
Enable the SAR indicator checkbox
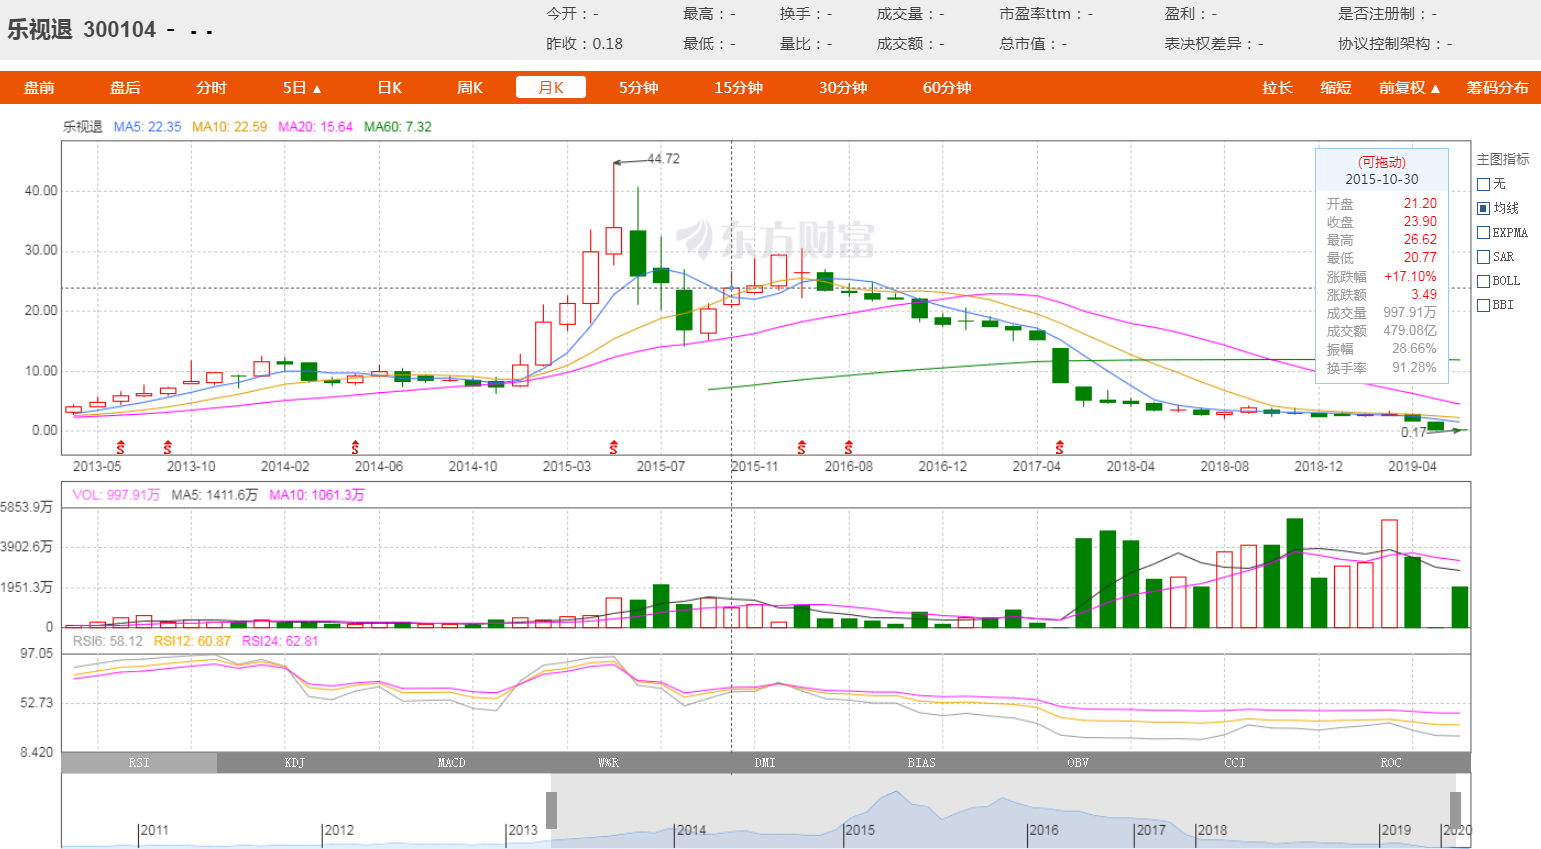[x=1484, y=257]
